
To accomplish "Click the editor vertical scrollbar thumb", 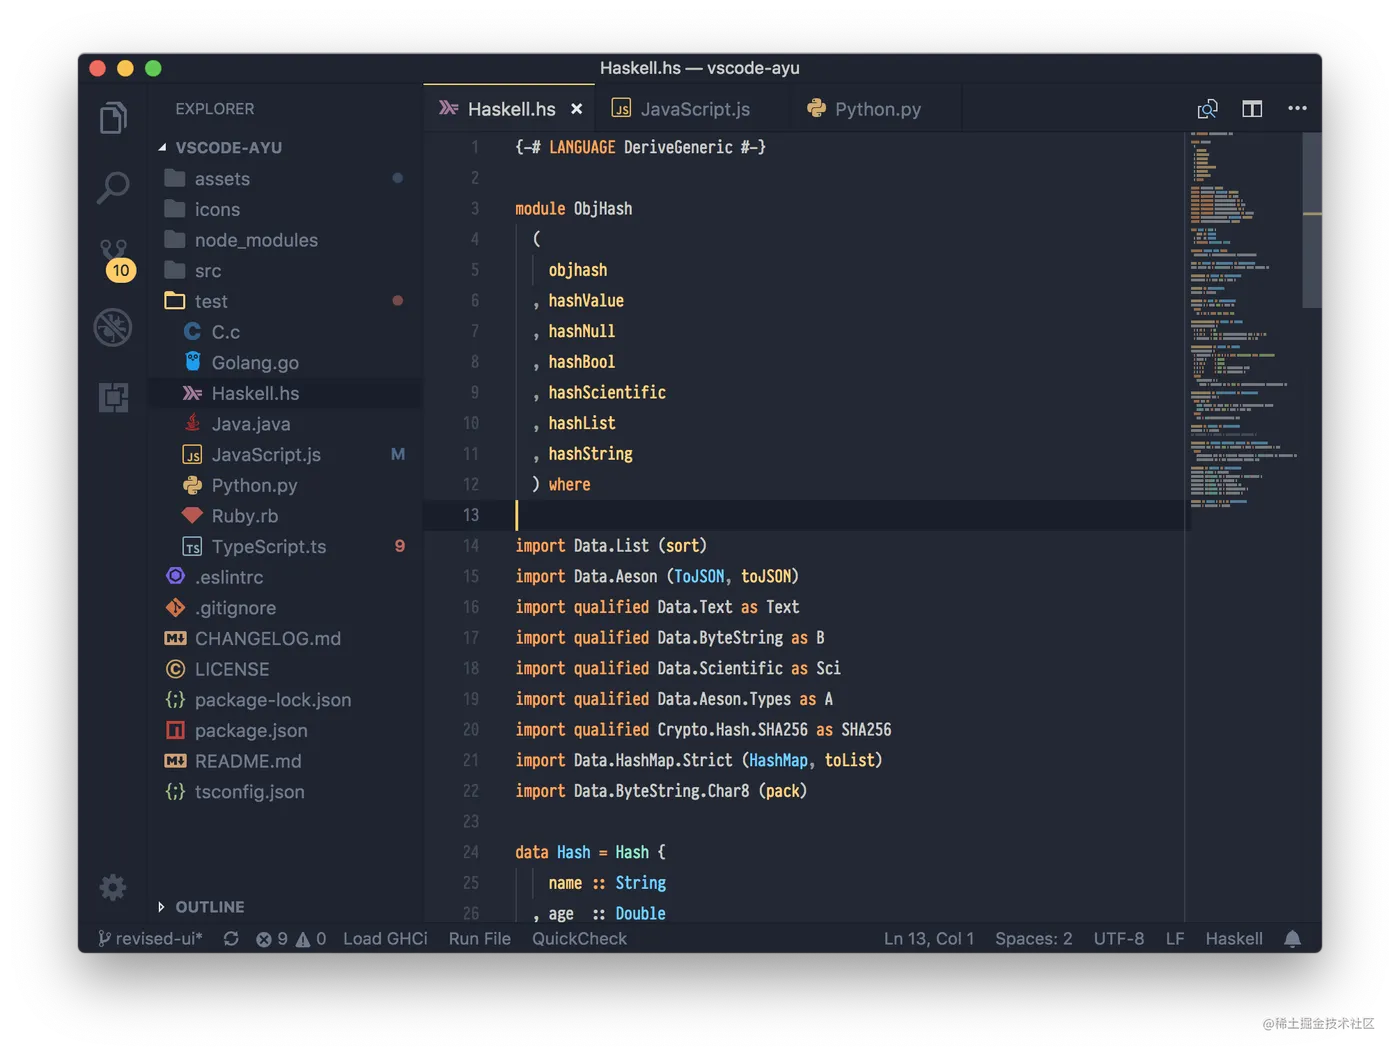I will tap(1312, 220).
